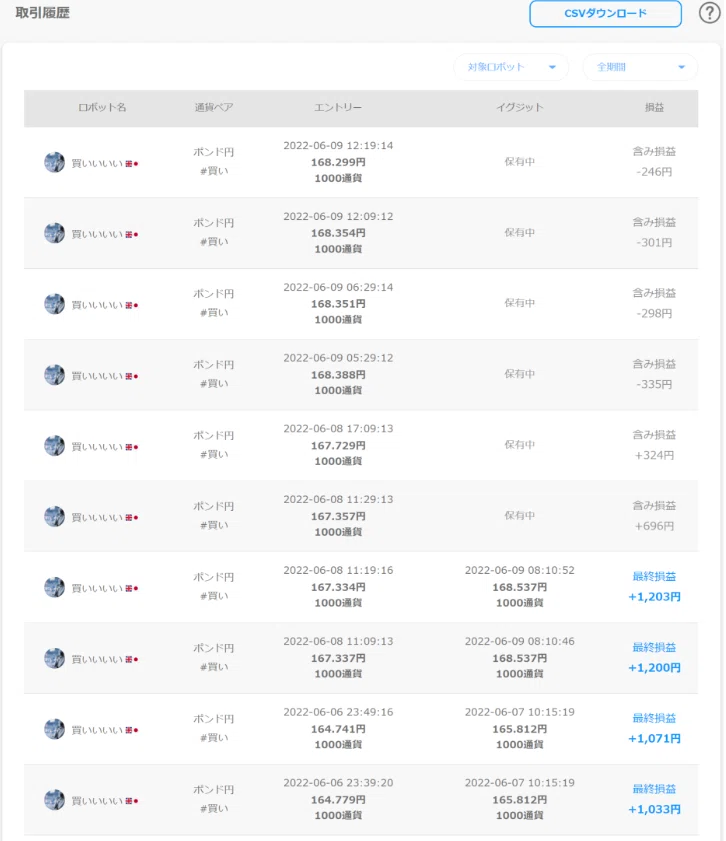Click the ロボット名 column header
This screenshot has height=841, width=726.
coord(102,107)
